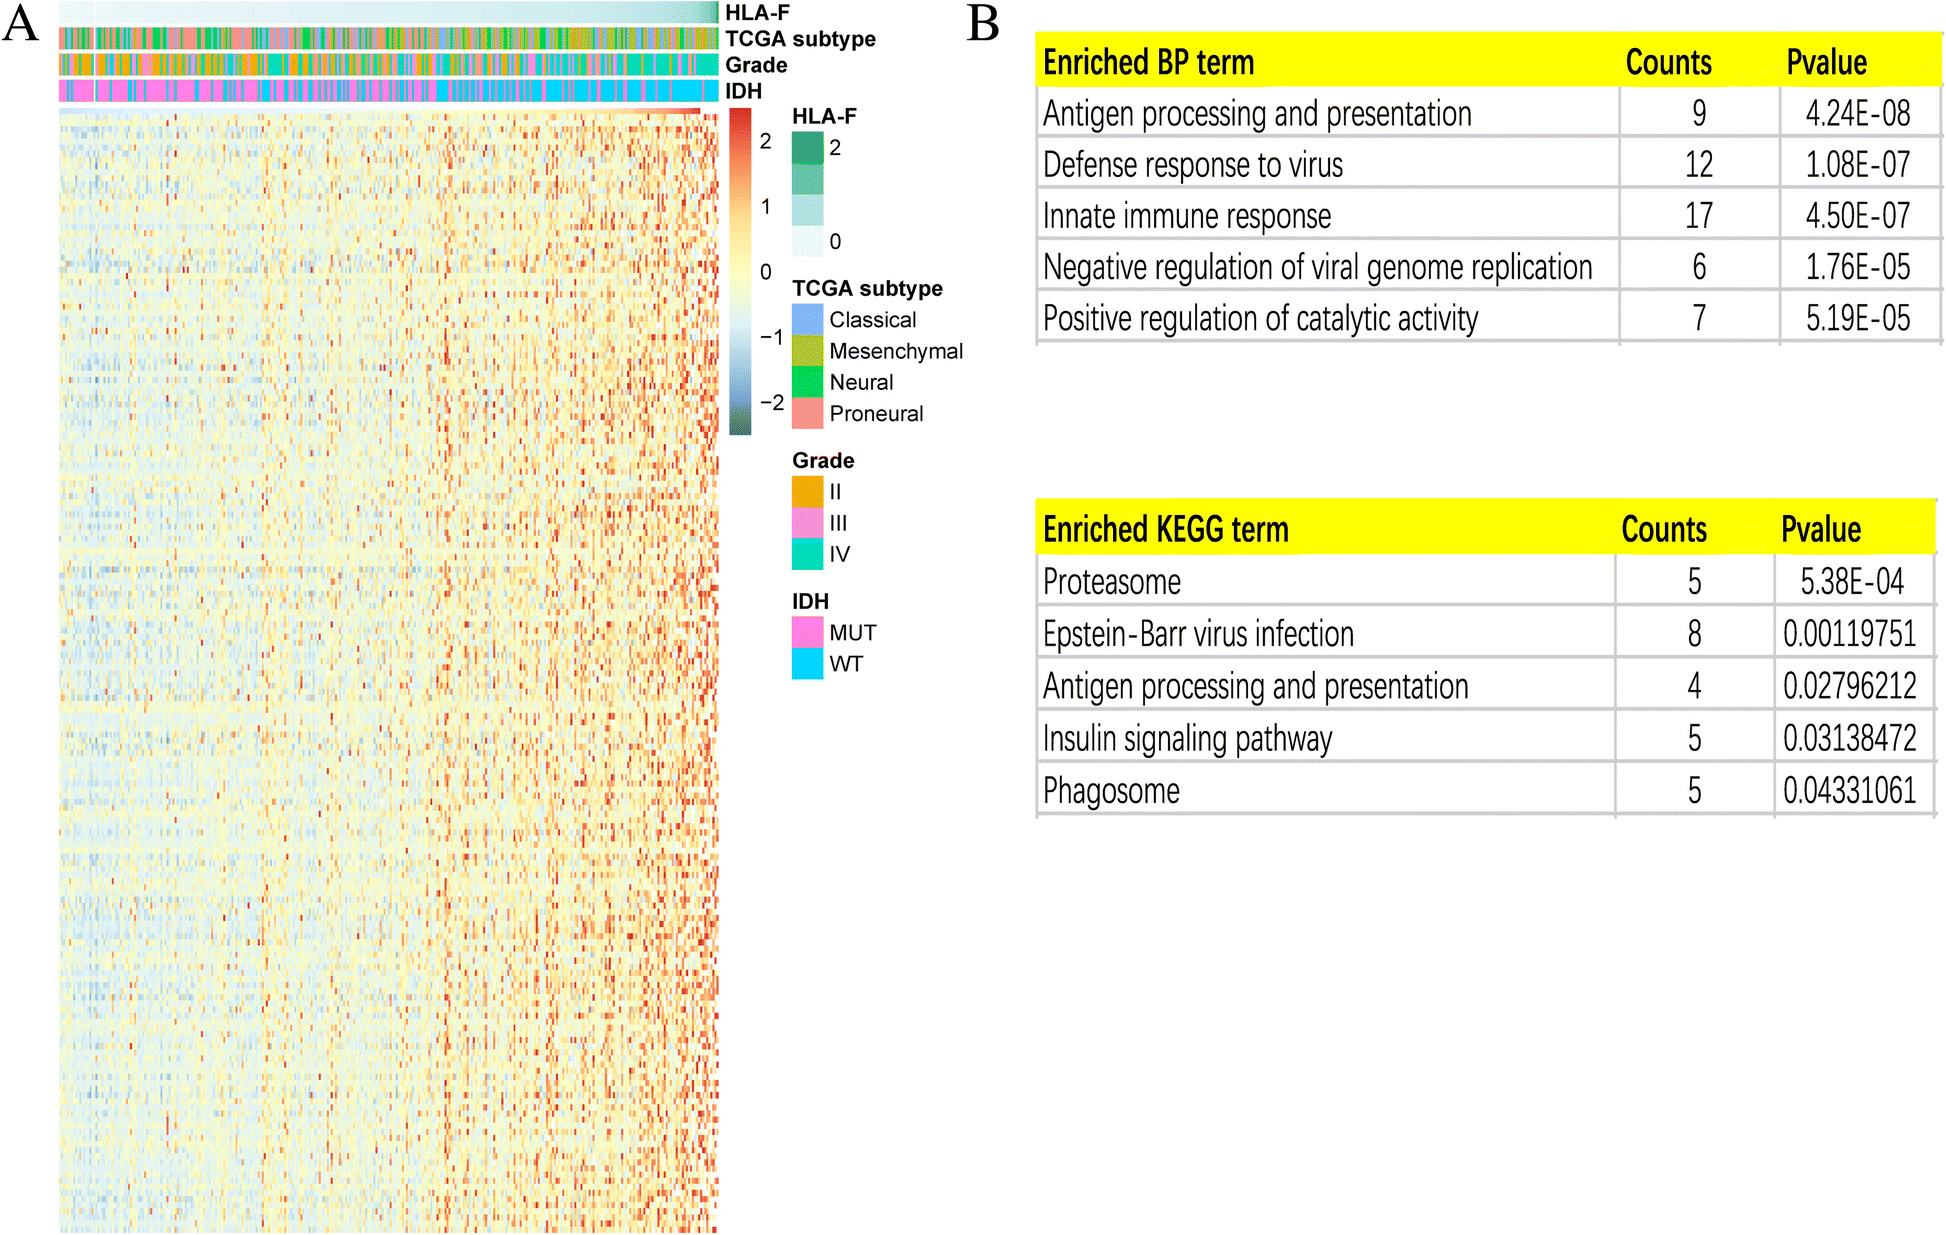
Task: Click p-value 5.38E-04
Action: tap(1852, 581)
